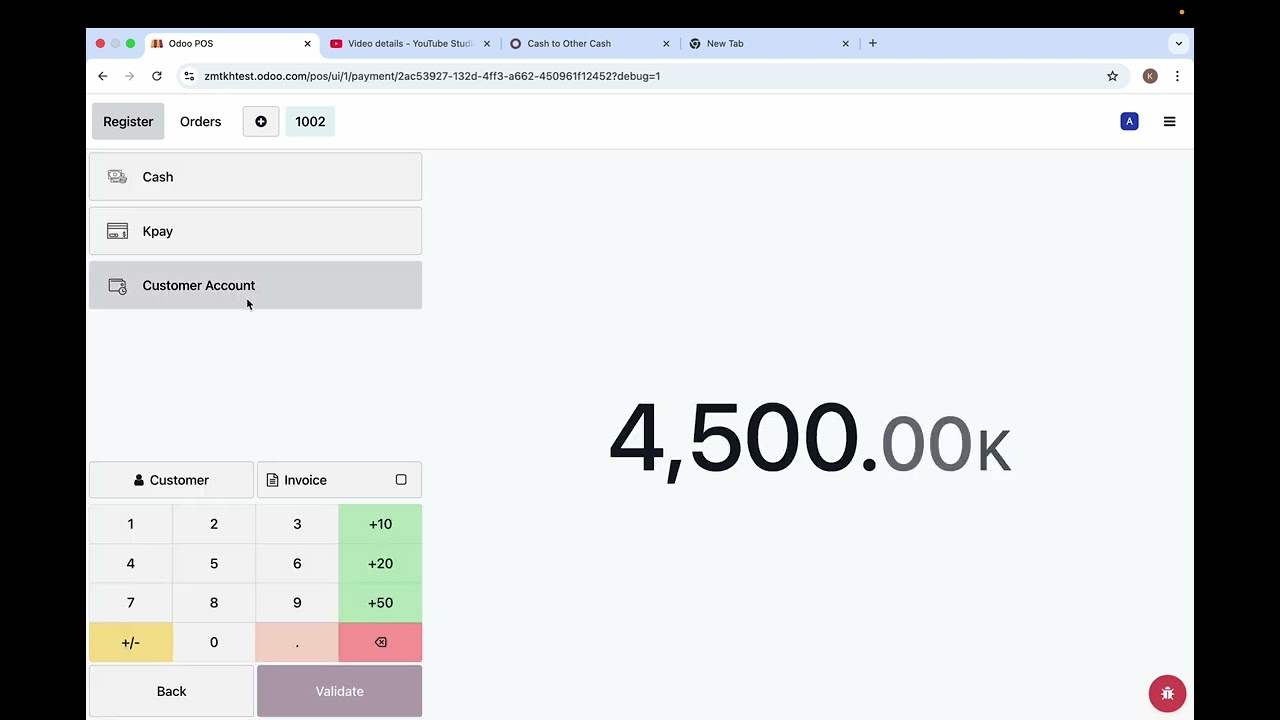1280x720 pixels.
Task: View site information icon in address bar
Action: pyautogui.click(x=189, y=76)
